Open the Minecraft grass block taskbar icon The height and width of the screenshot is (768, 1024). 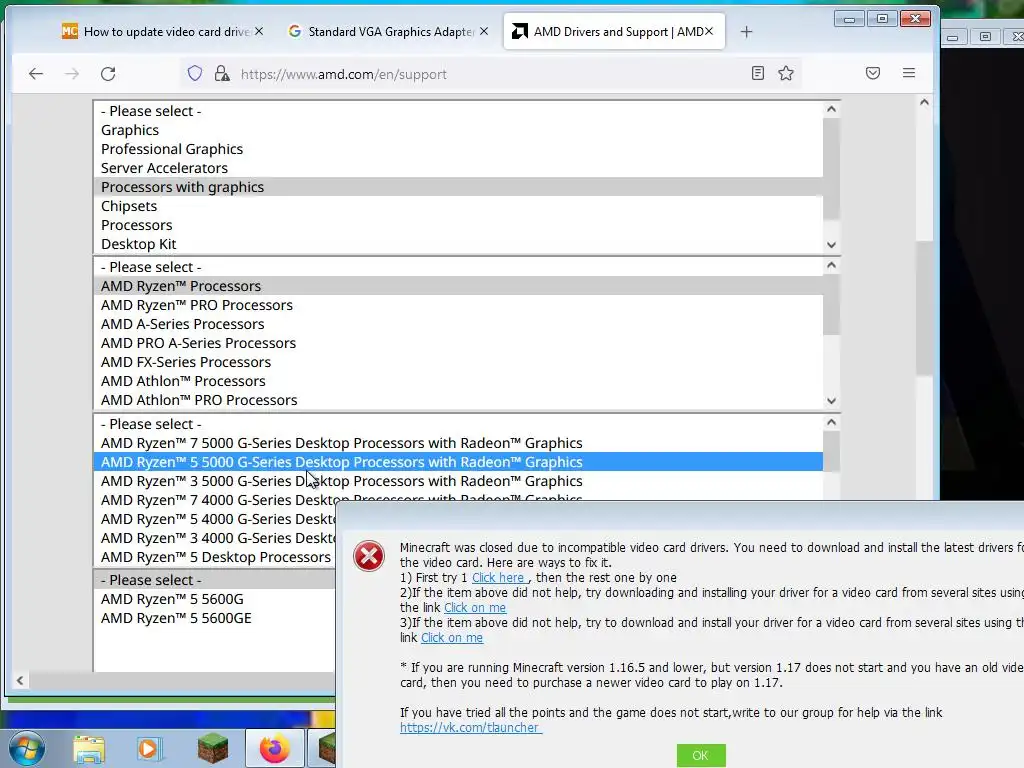coord(213,748)
